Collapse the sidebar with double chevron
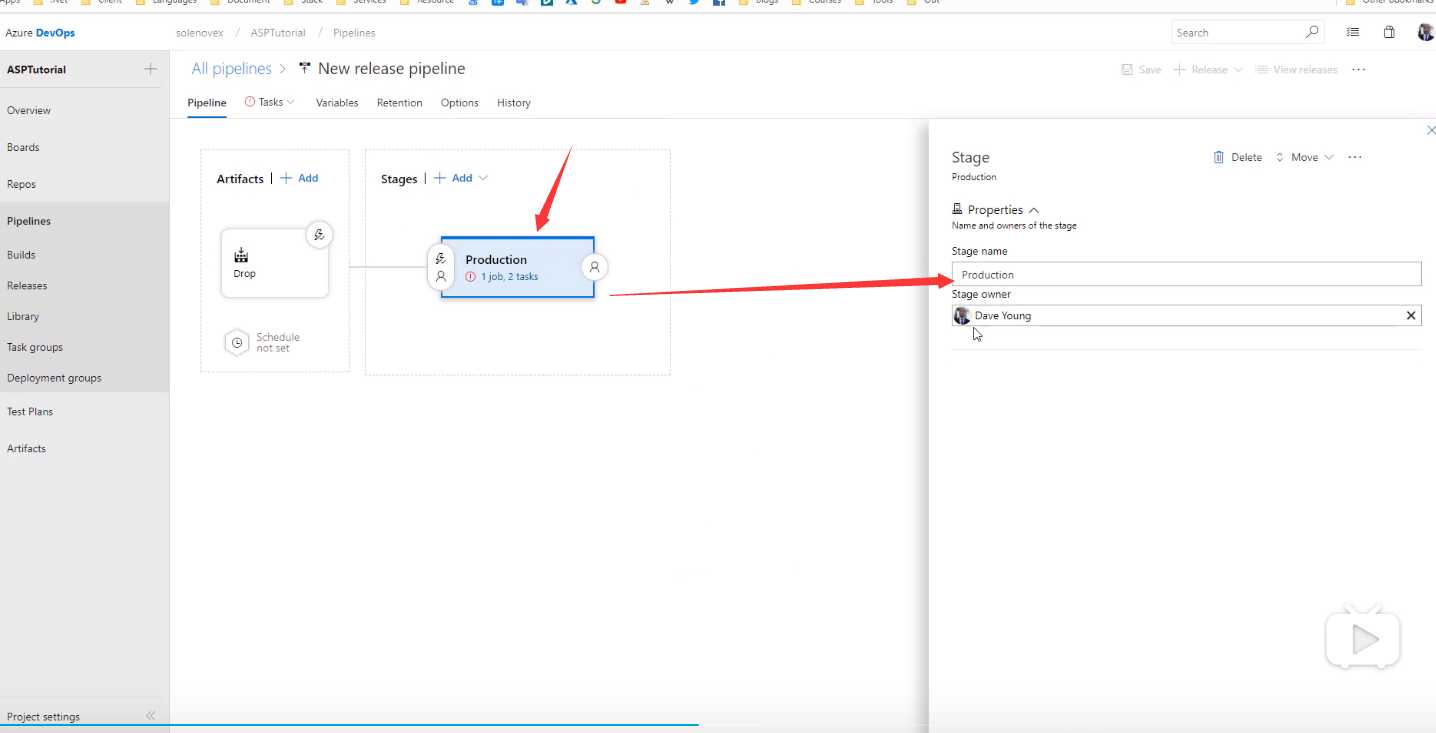The height and width of the screenshot is (733, 1436). (151, 715)
